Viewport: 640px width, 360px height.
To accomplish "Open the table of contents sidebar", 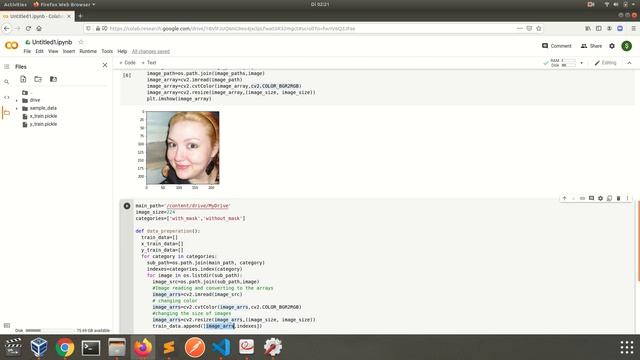I will click(x=7, y=67).
